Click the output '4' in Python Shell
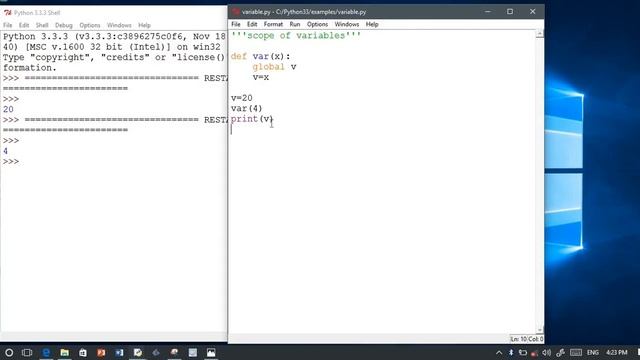 [5, 151]
